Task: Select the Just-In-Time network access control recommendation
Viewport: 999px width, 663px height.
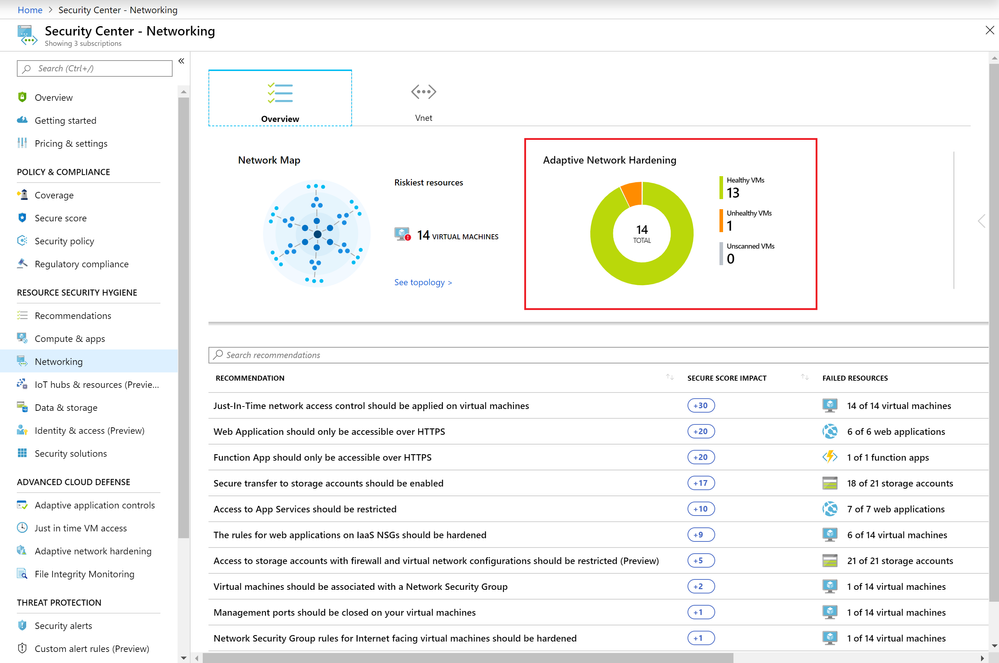Action: tap(599, 406)
